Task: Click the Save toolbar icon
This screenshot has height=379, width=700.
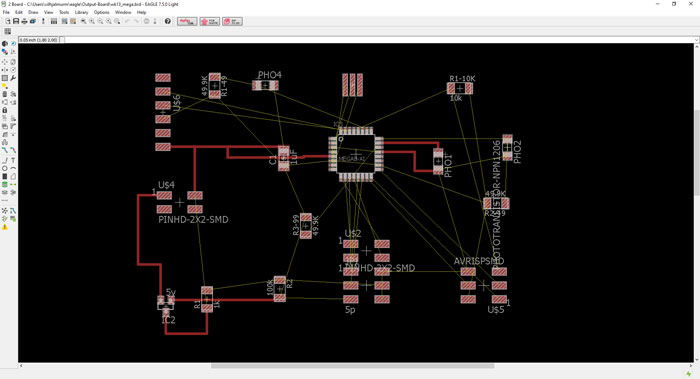Action: click(x=16, y=21)
